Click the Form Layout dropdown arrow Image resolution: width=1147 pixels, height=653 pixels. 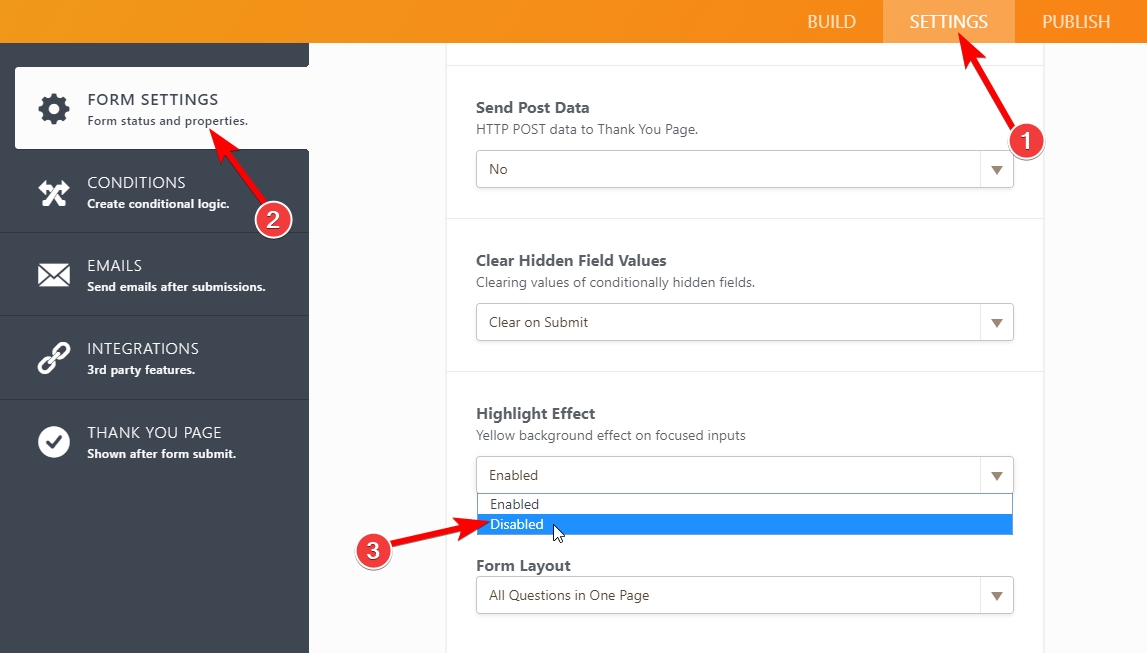[996, 595]
